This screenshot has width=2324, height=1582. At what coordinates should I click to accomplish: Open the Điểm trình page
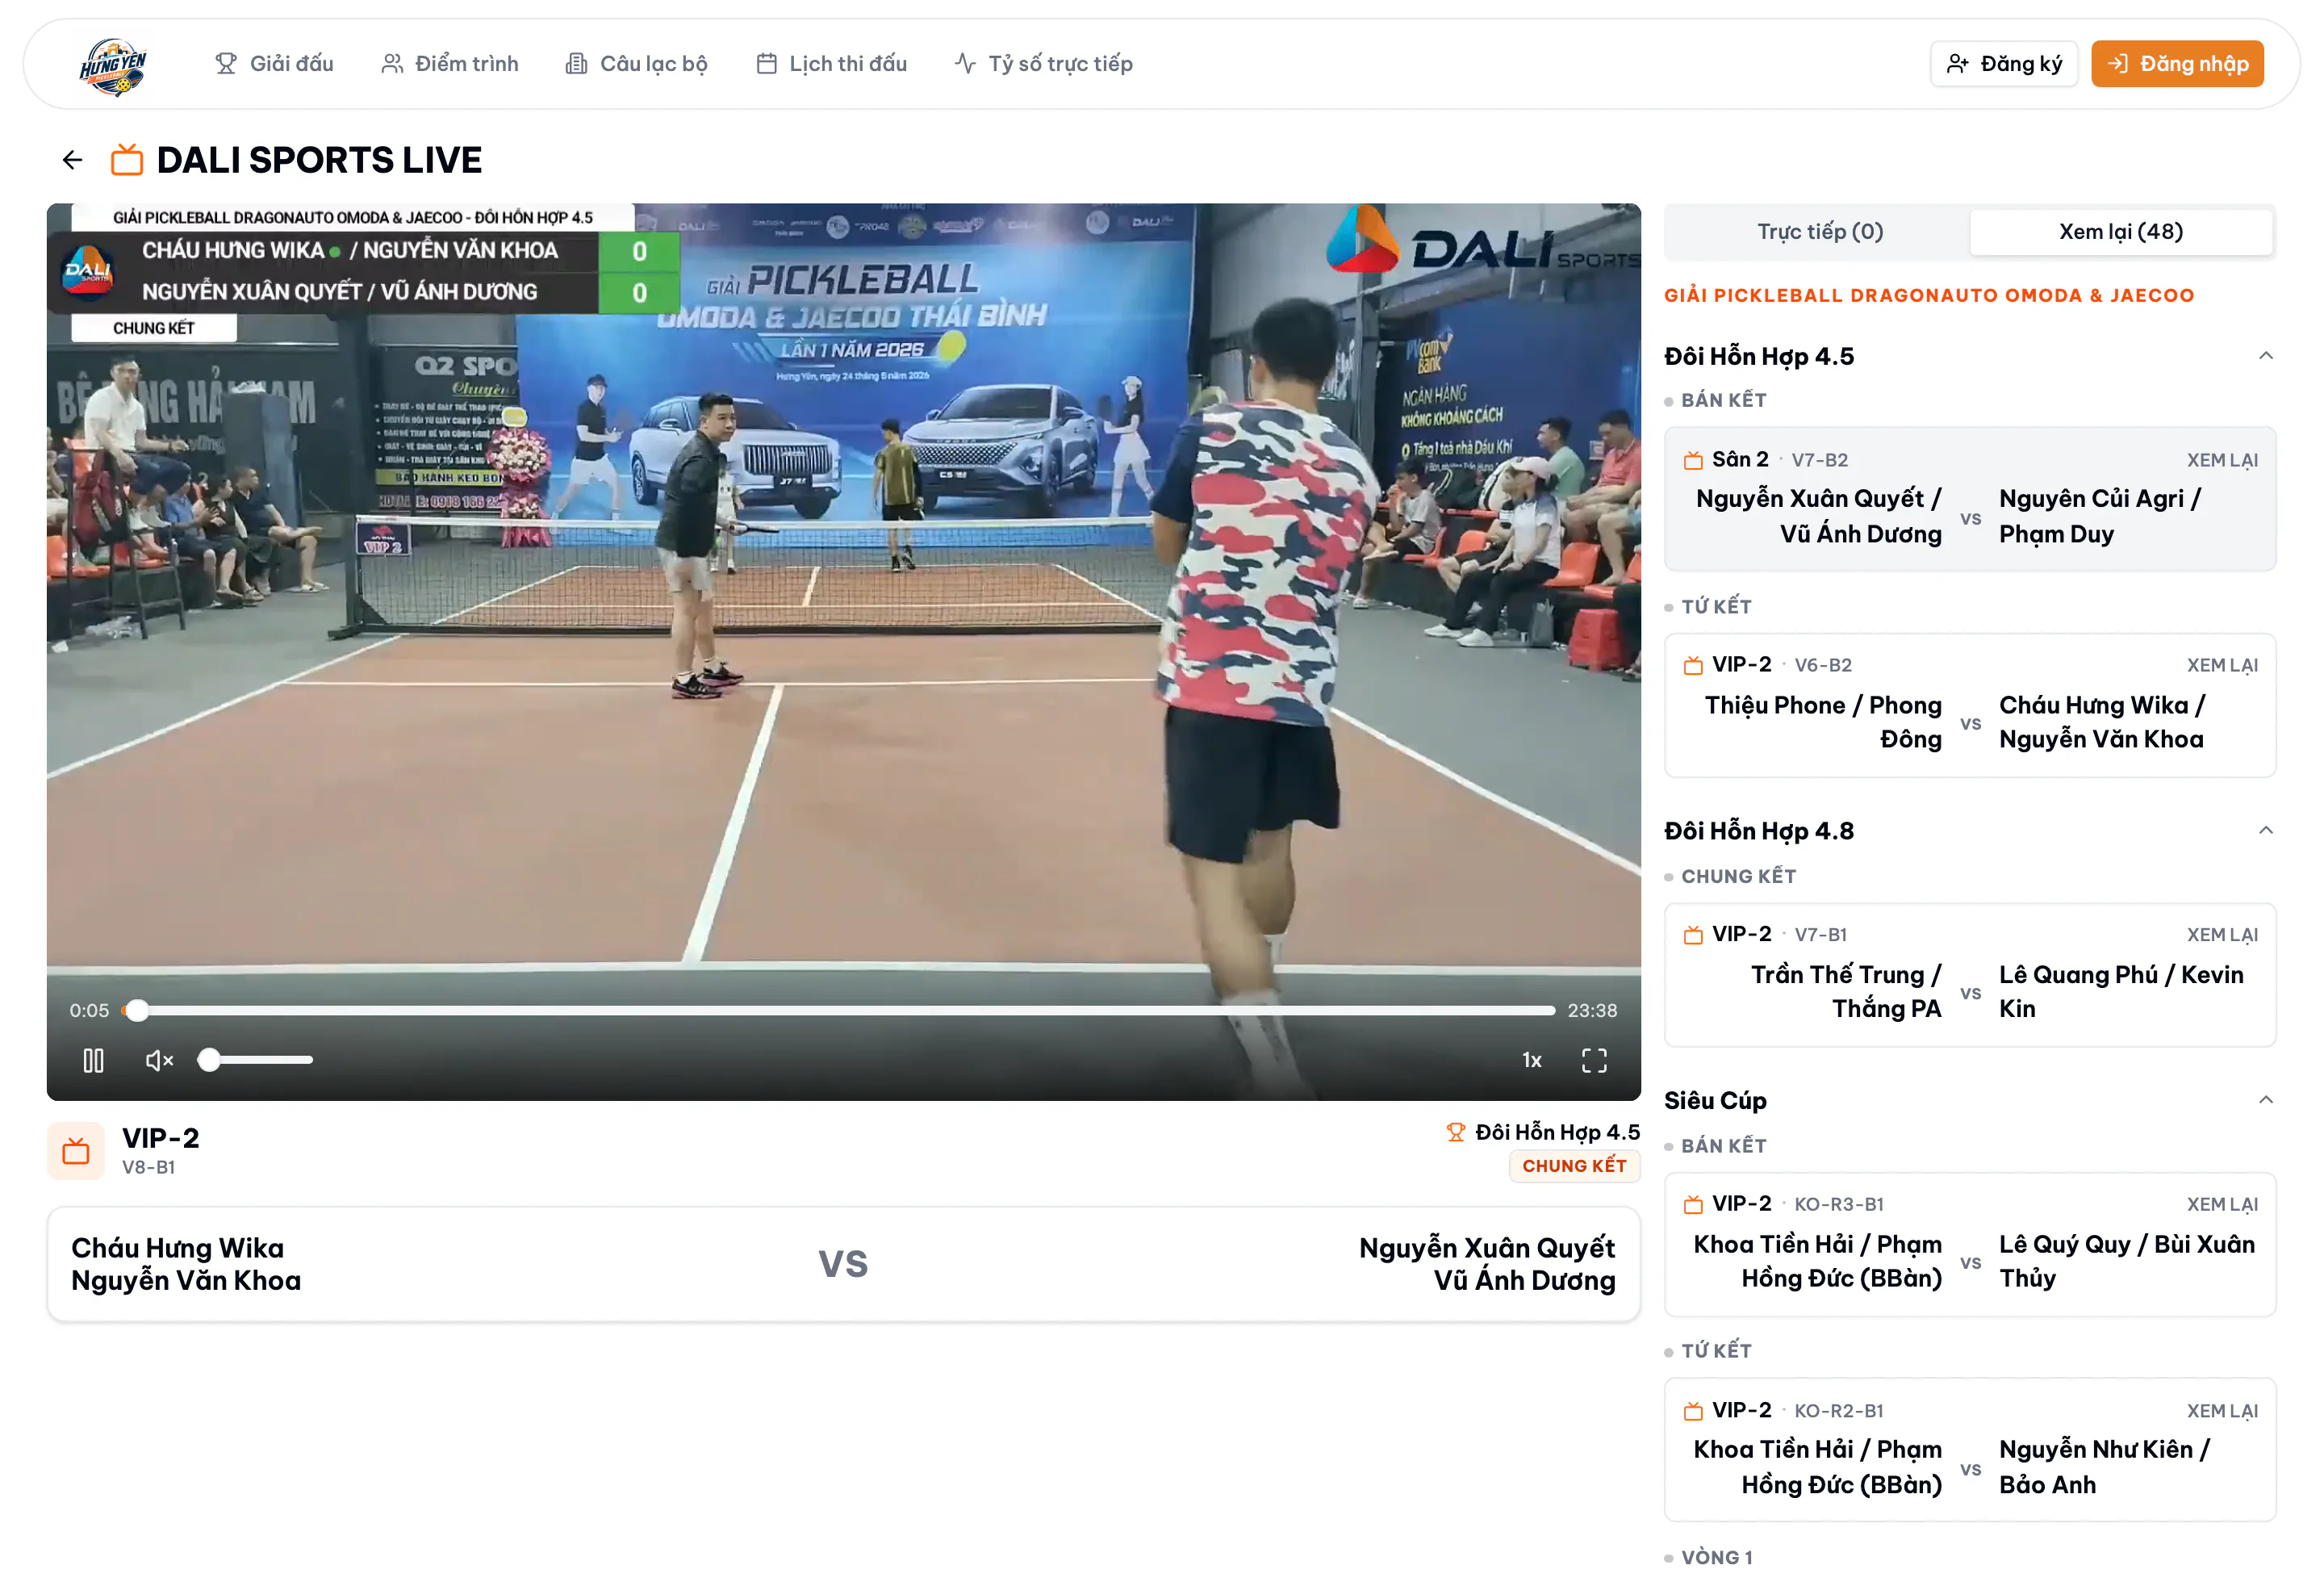(x=450, y=64)
